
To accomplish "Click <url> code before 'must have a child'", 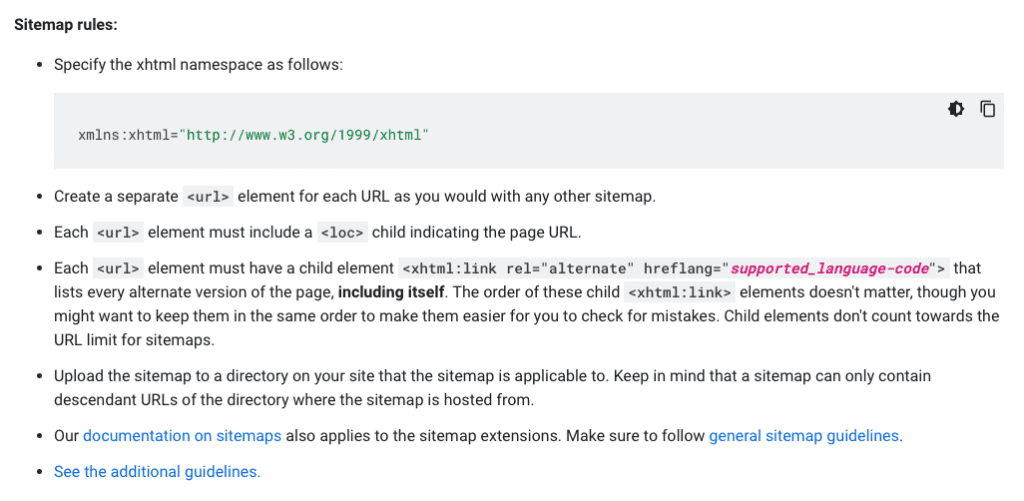I will 119,268.
